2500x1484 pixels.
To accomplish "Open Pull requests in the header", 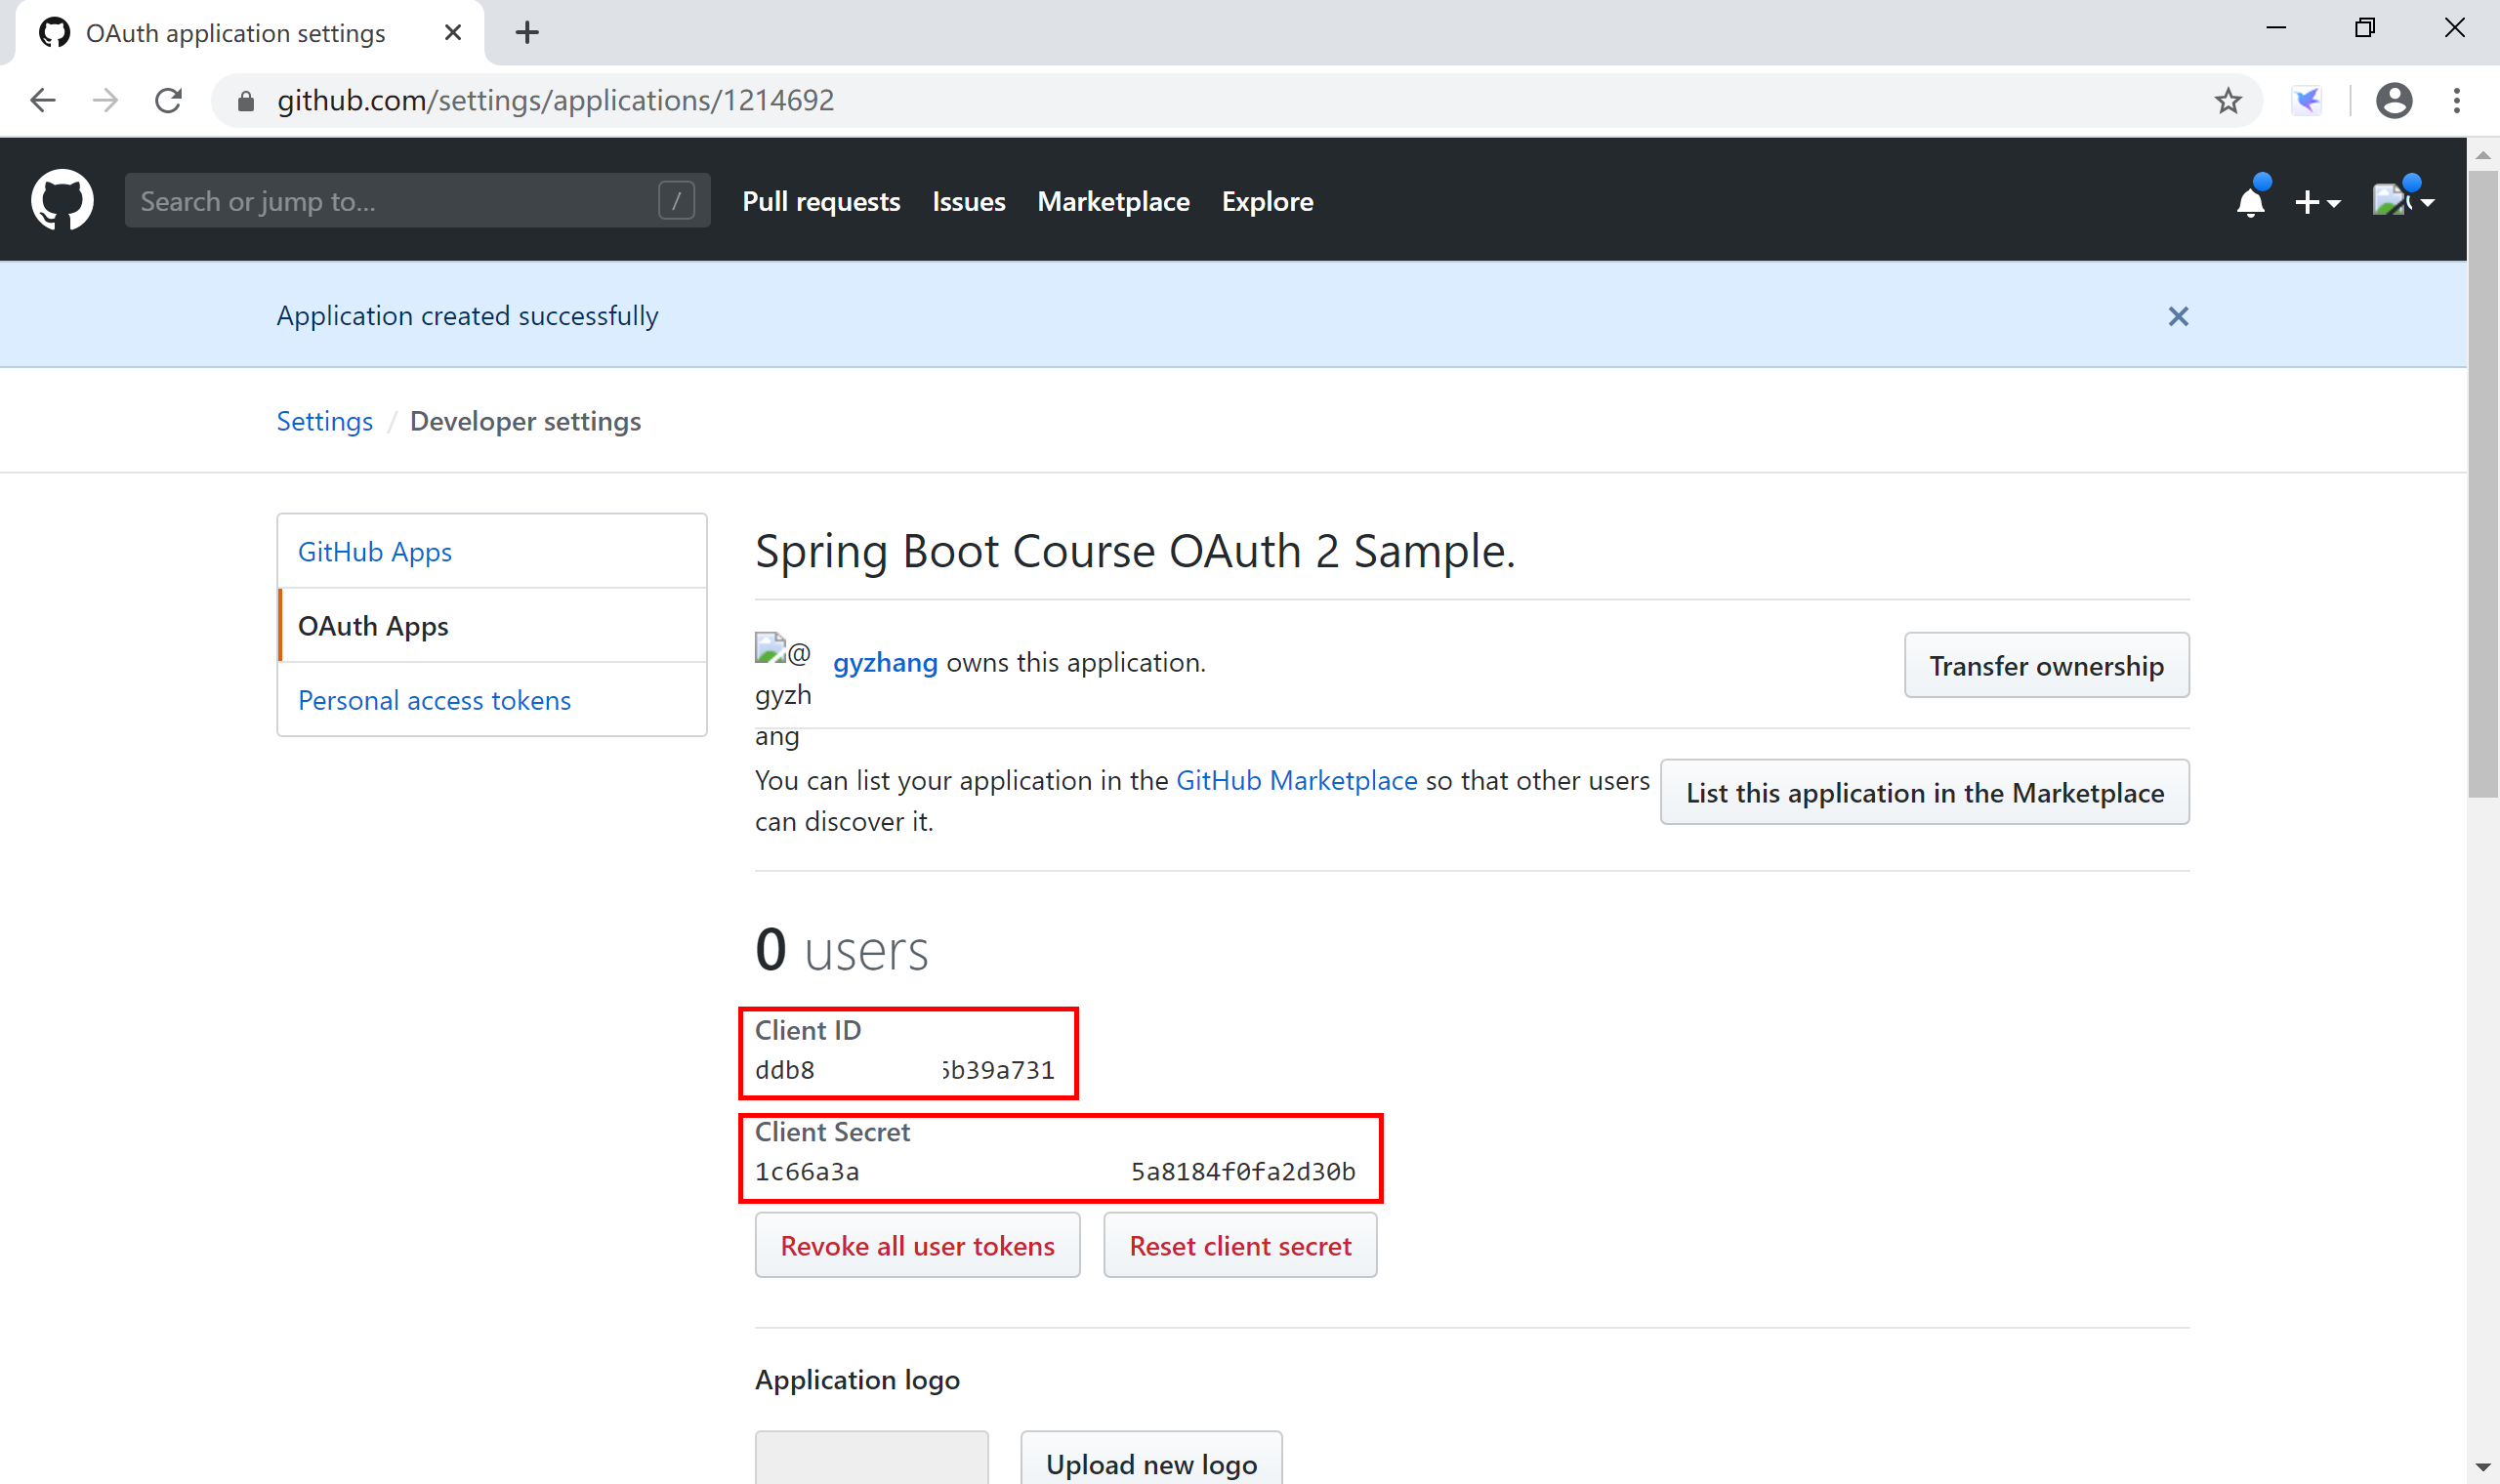I will pyautogui.click(x=821, y=201).
